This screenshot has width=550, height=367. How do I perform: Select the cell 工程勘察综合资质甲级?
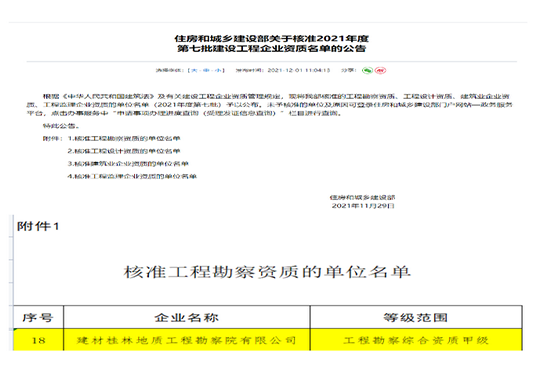(x=416, y=340)
